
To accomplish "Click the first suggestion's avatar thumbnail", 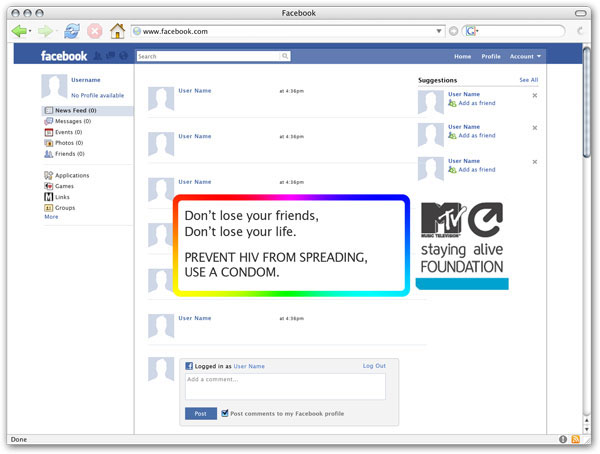I will click(x=430, y=102).
